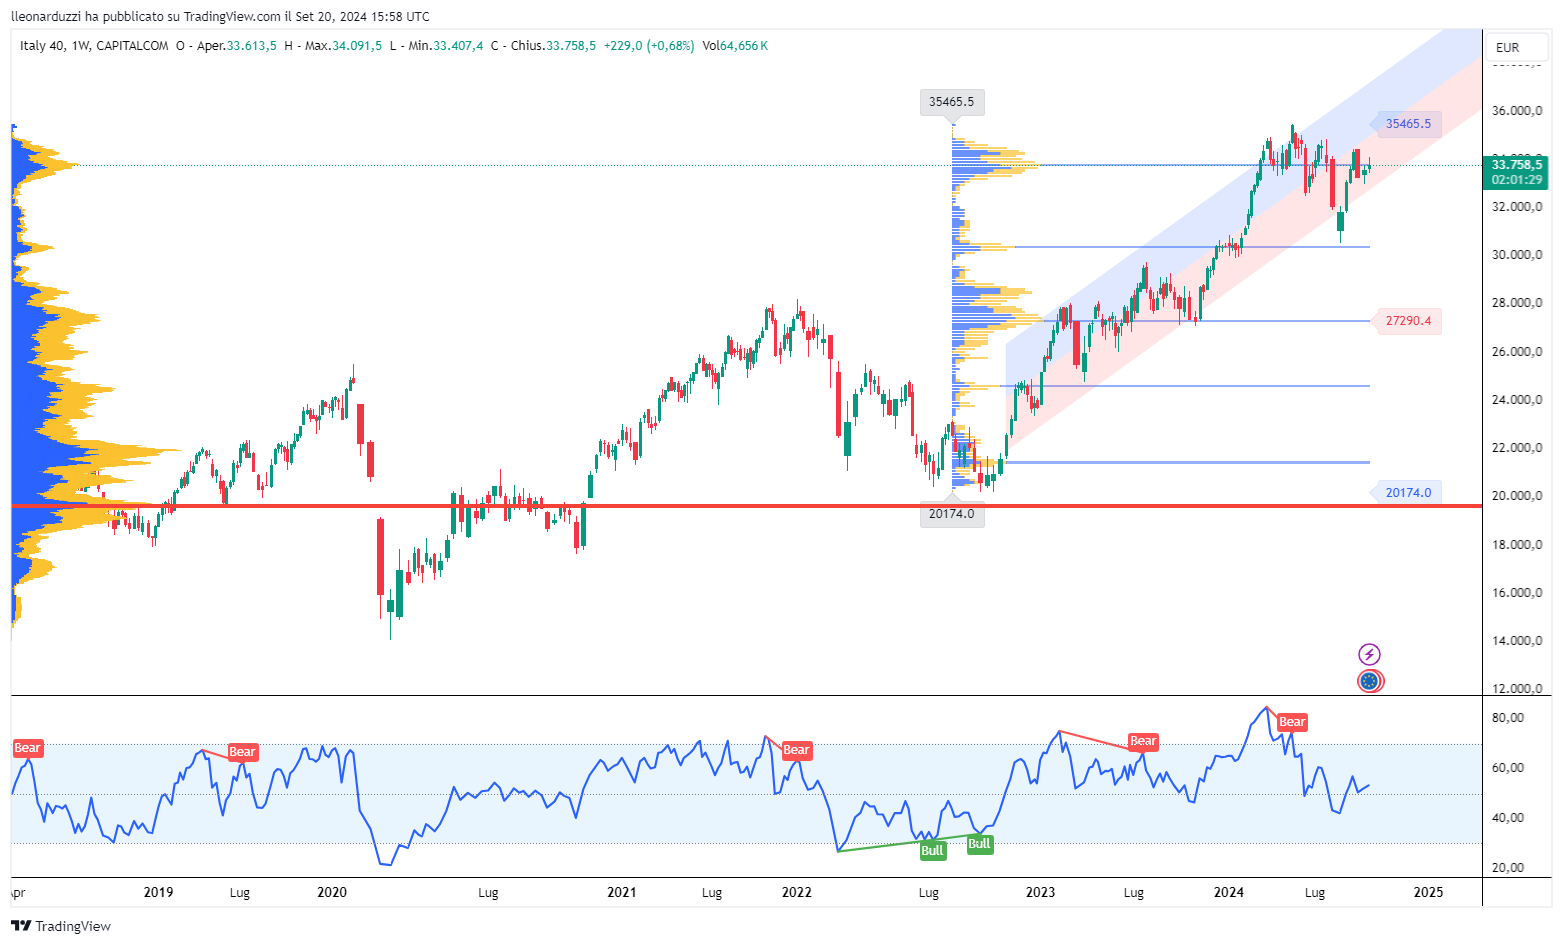1563x944 pixels.
Task: Open the EUR currency box
Action: pos(1518,47)
